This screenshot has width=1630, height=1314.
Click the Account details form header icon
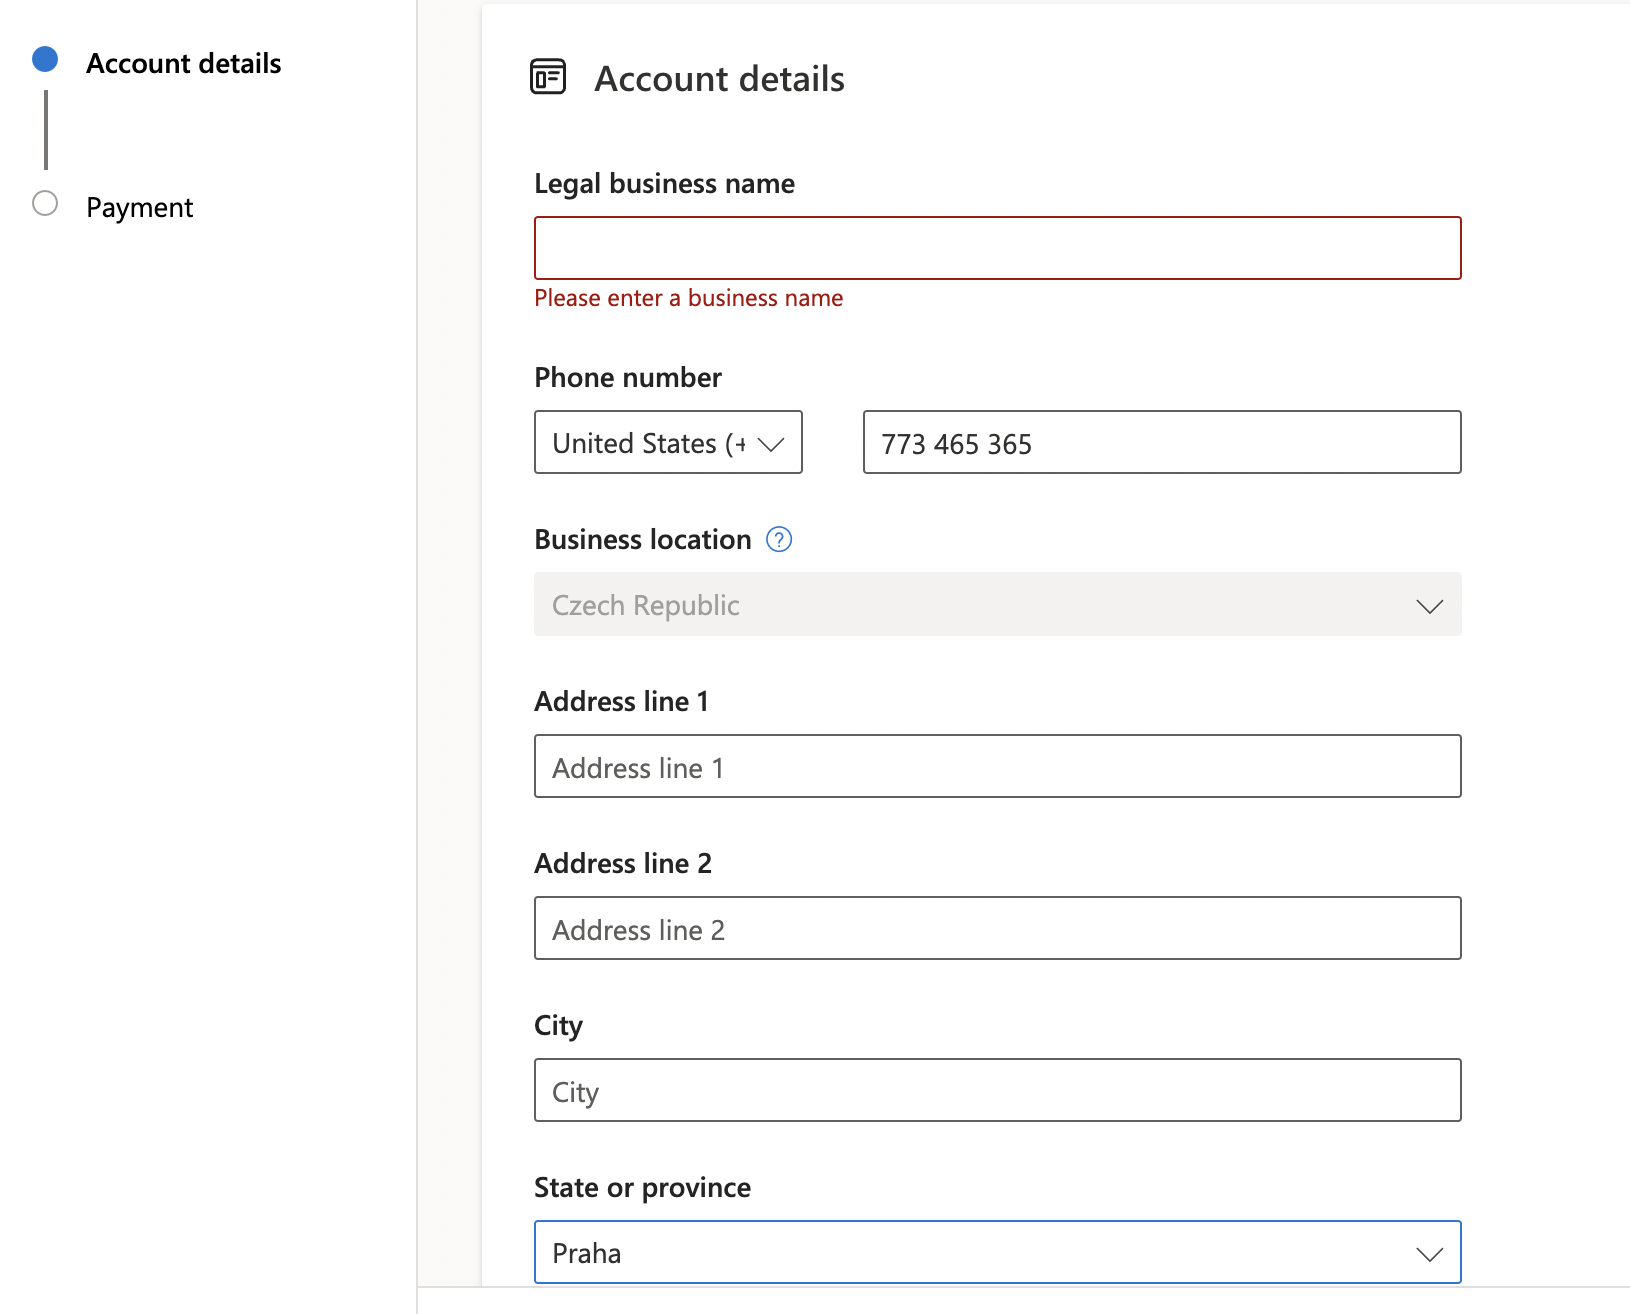[548, 77]
